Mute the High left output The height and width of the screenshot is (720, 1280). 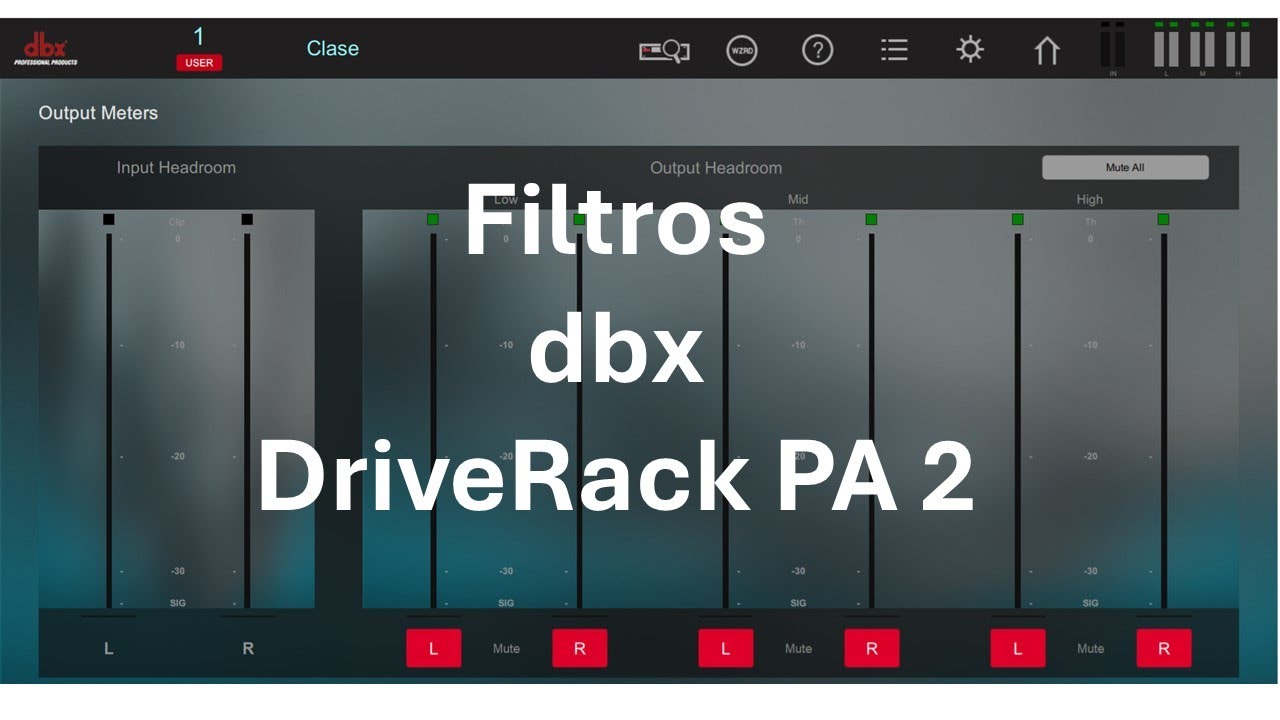tap(1017, 648)
